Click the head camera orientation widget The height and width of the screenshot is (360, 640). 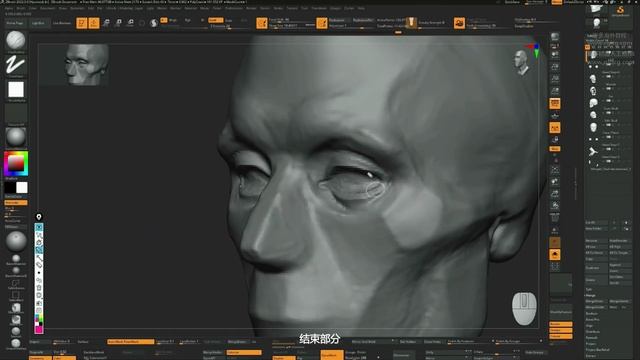[521, 63]
